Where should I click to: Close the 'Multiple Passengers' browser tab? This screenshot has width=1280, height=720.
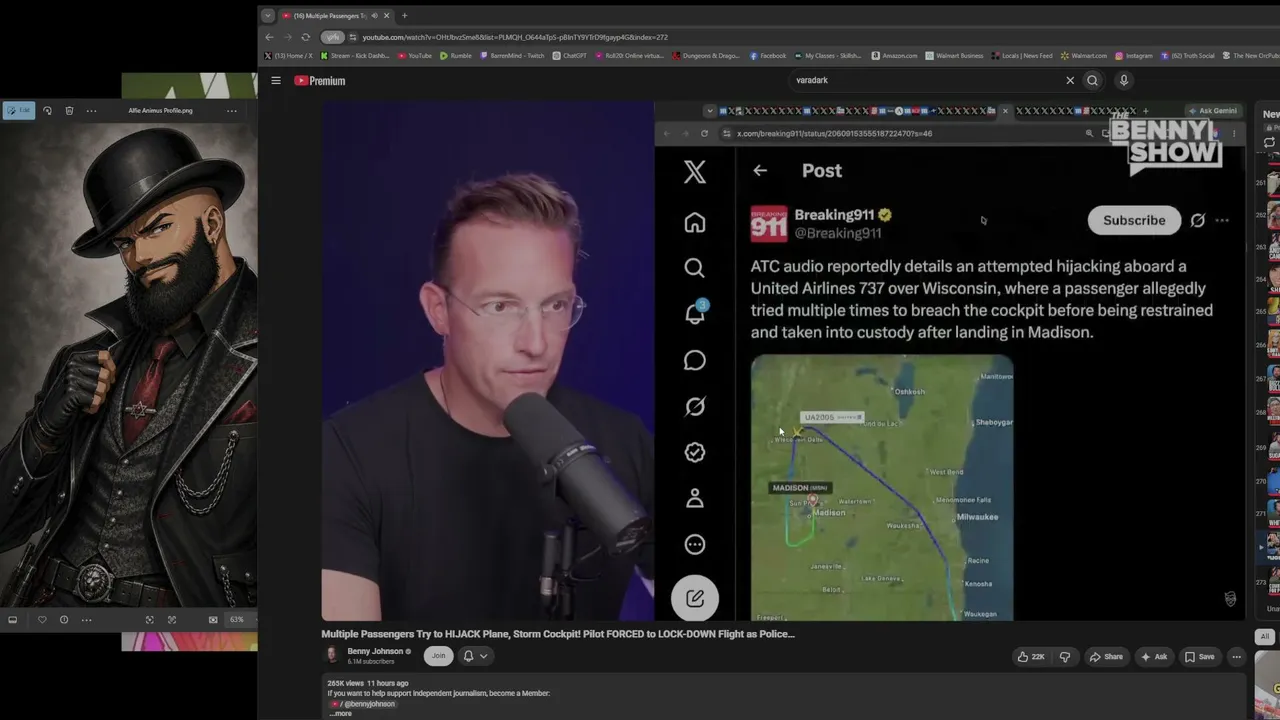tap(386, 16)
